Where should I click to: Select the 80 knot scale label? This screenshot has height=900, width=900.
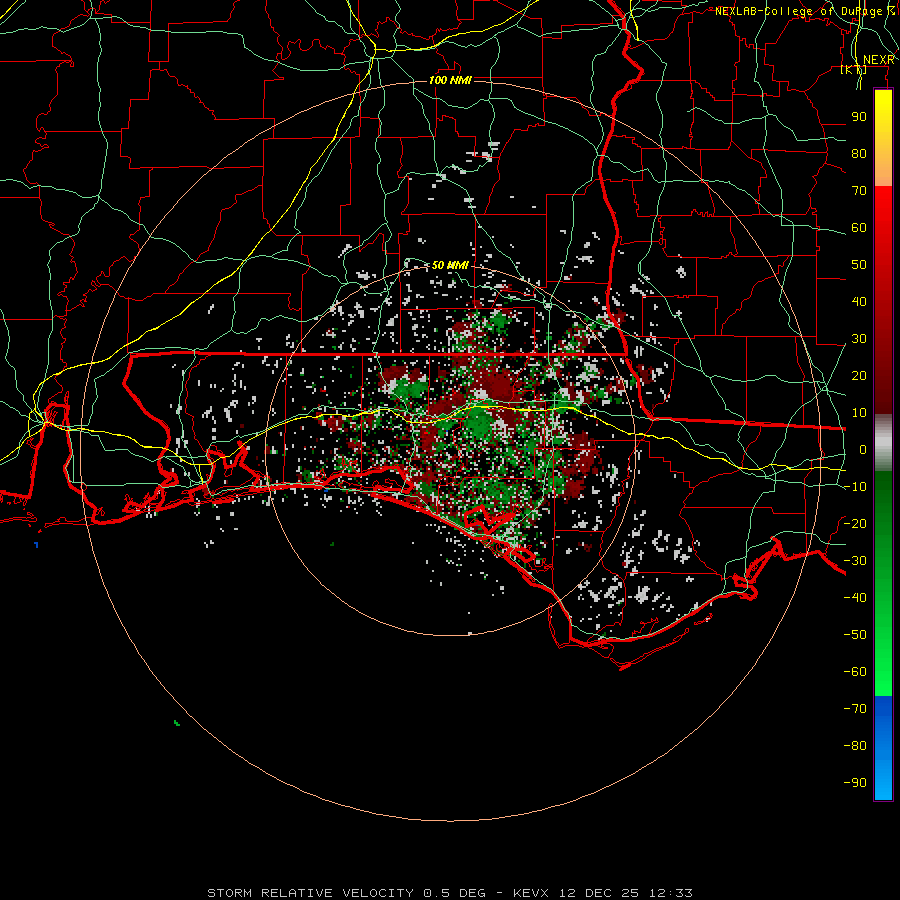tap(859, 154)
